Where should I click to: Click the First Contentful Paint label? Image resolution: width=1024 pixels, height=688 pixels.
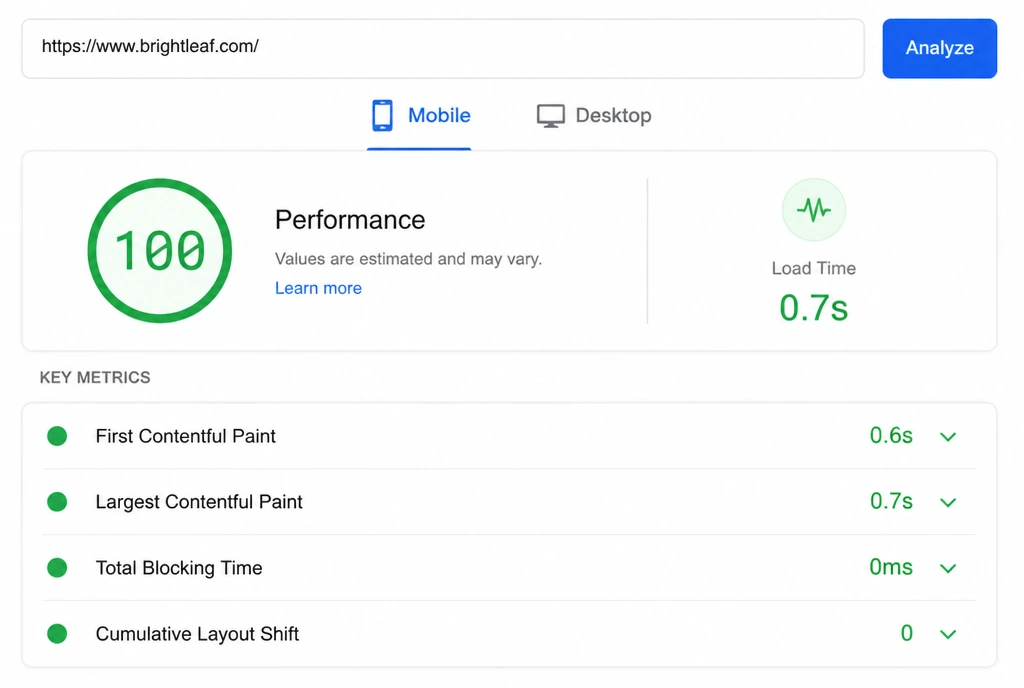click(x=185, y=436)
